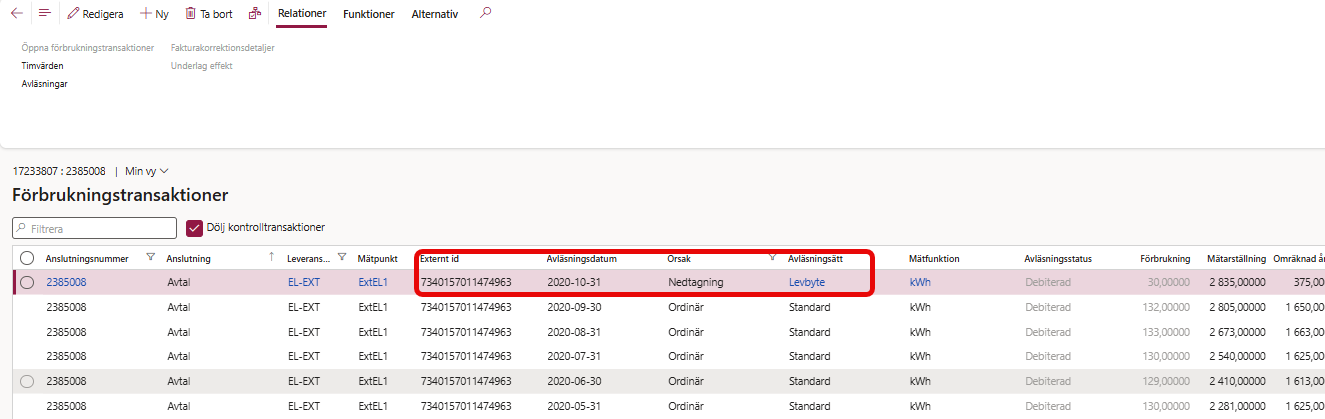Open the hamburger menu icon
Image resolution: width=1325 pixels, height=419 pixels.
pos(45,14)
